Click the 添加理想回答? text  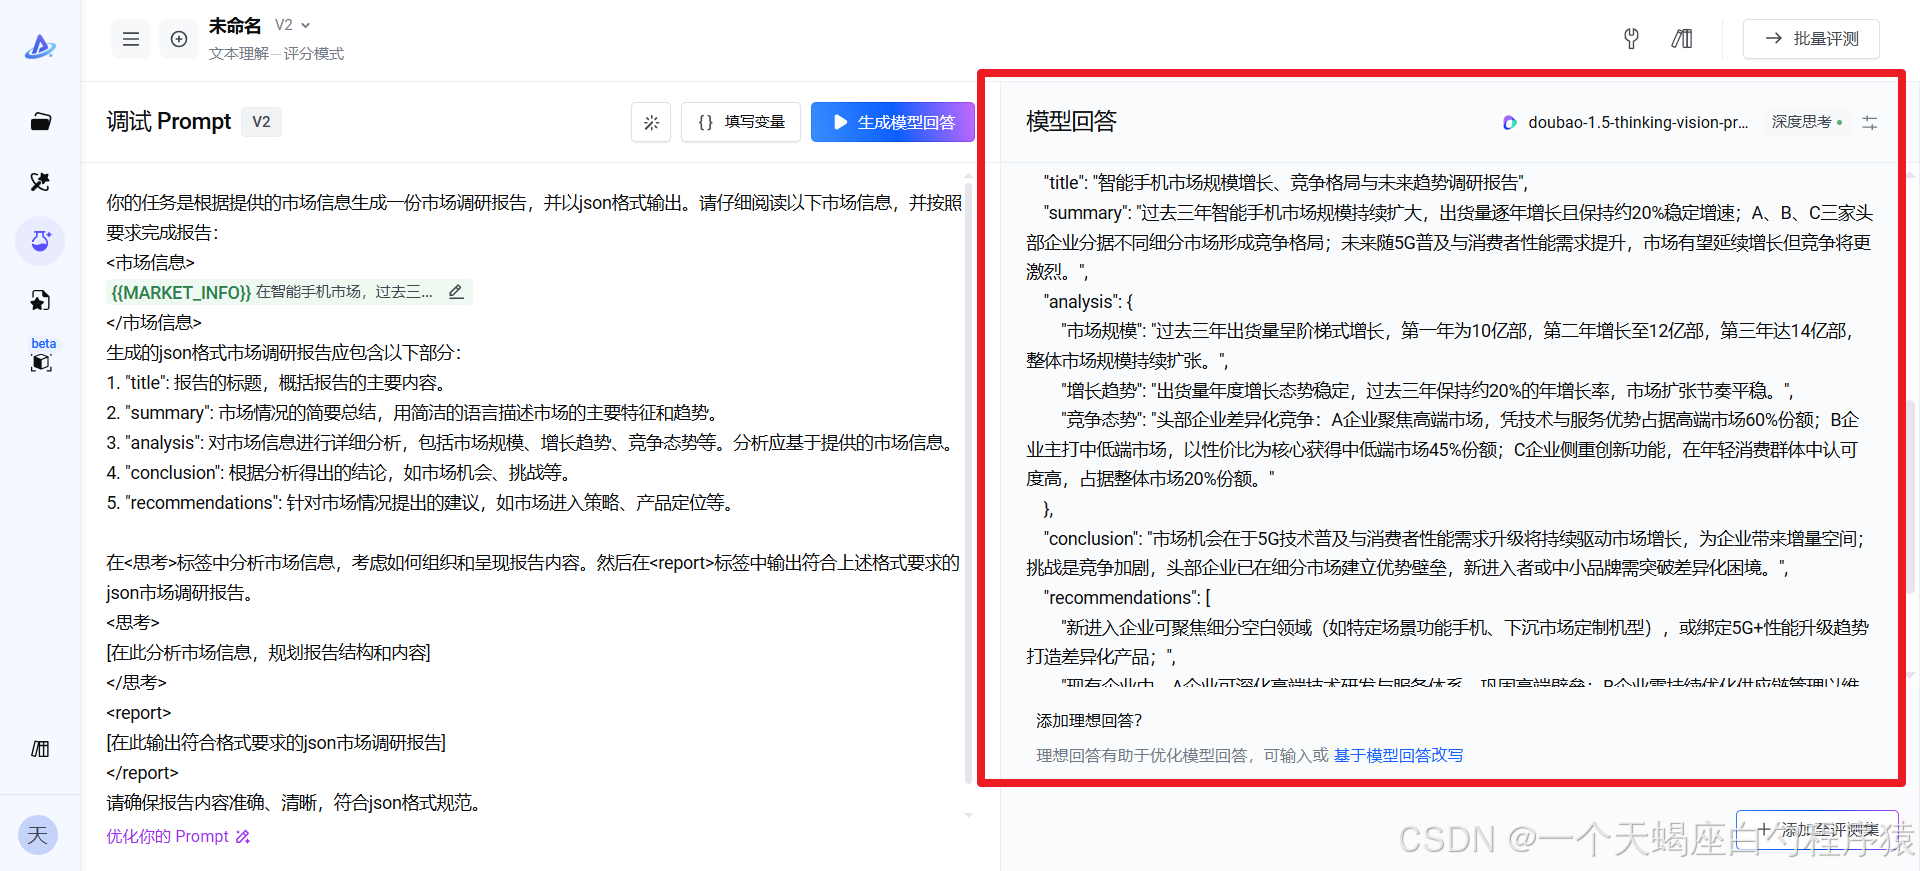point(1089,720)
